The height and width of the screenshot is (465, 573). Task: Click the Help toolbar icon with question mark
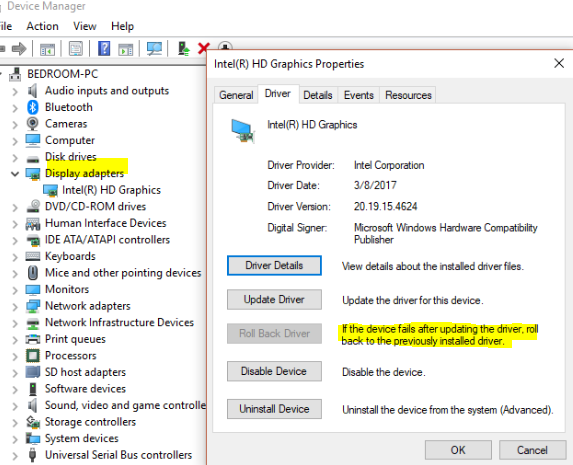click(104, 48)
